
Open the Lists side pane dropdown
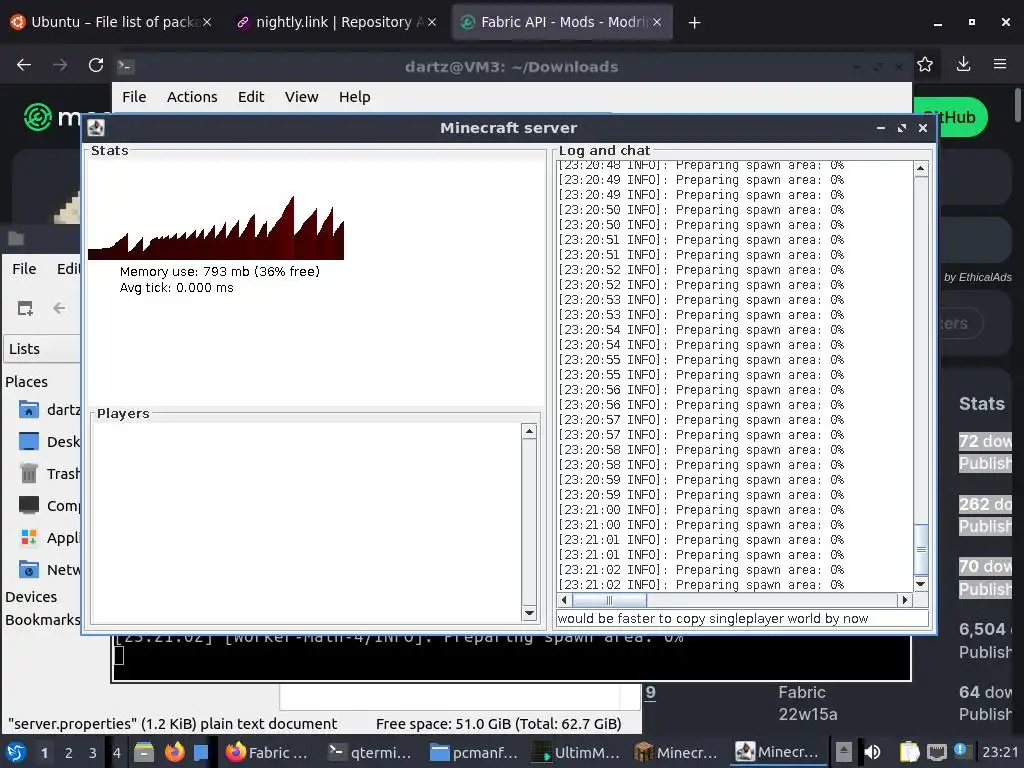[42, 349]
